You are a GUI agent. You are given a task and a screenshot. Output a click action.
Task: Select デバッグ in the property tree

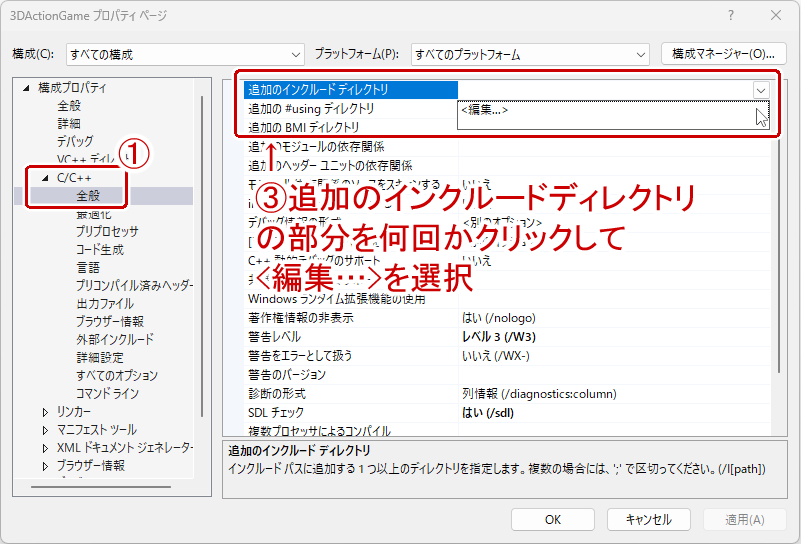(x=75, y=141)
